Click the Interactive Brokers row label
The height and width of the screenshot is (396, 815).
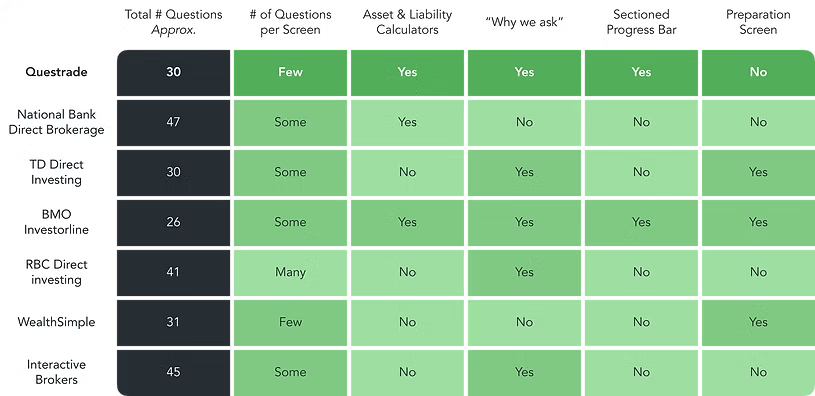click(x=56, y=372)
